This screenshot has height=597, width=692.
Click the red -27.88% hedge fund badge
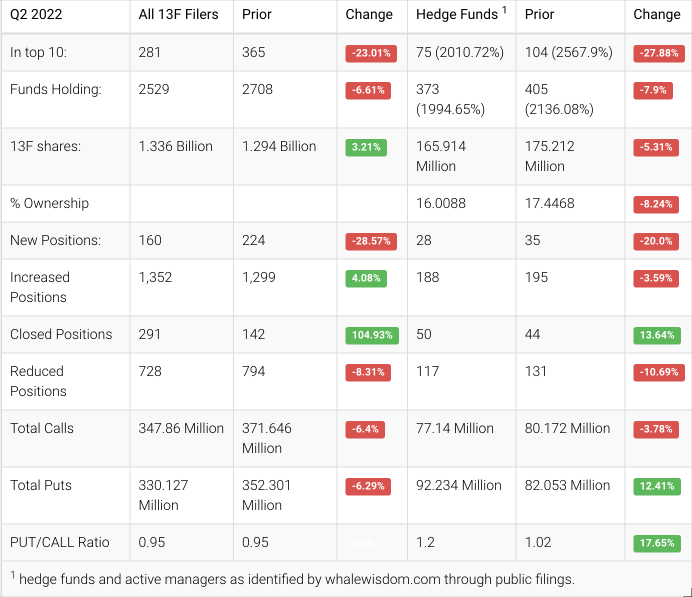(x=656, y=54)
